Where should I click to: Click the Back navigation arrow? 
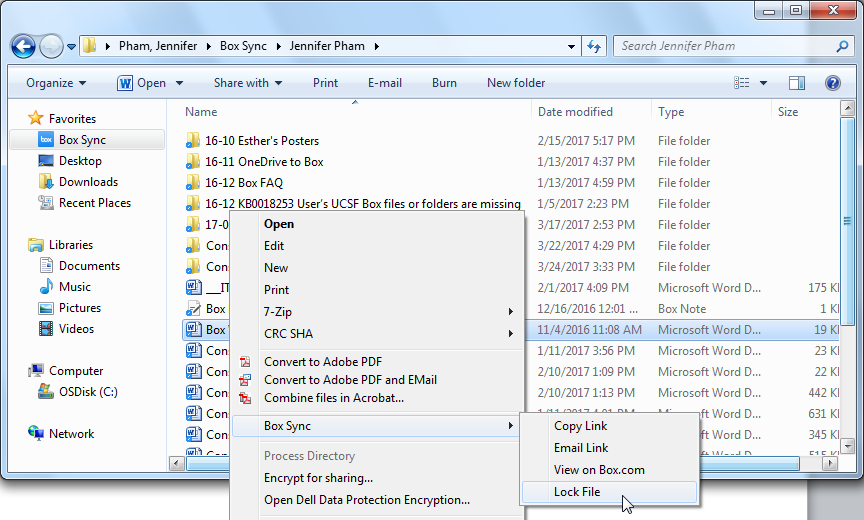(23, 46)
